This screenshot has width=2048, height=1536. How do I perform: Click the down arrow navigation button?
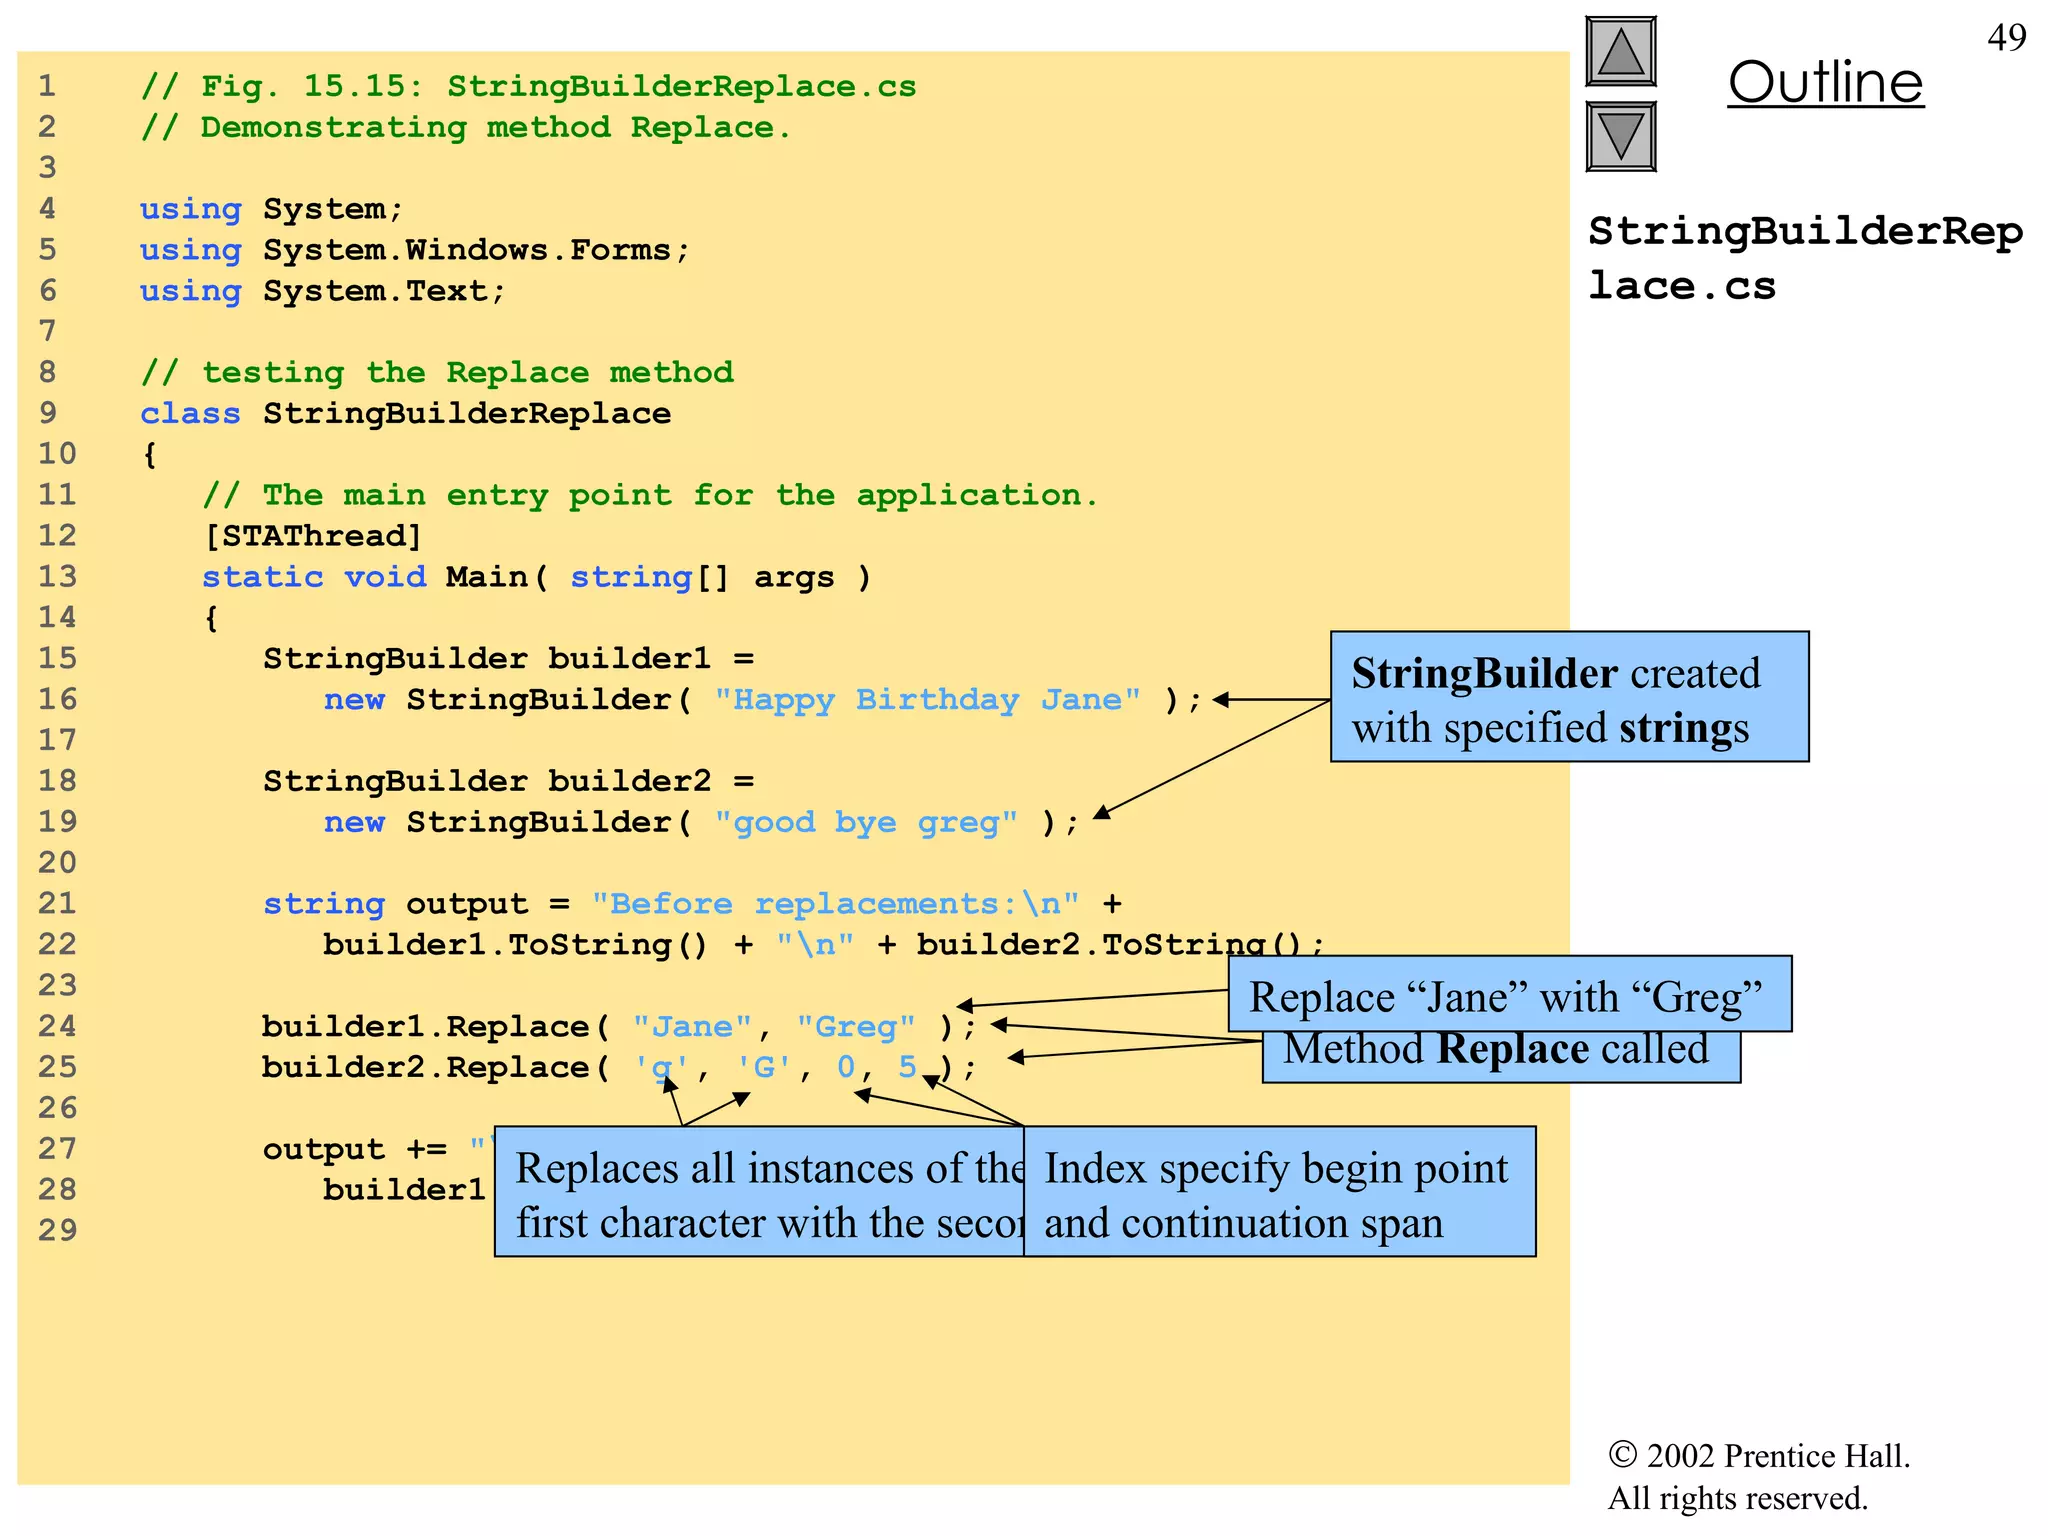click(1621, 136)
